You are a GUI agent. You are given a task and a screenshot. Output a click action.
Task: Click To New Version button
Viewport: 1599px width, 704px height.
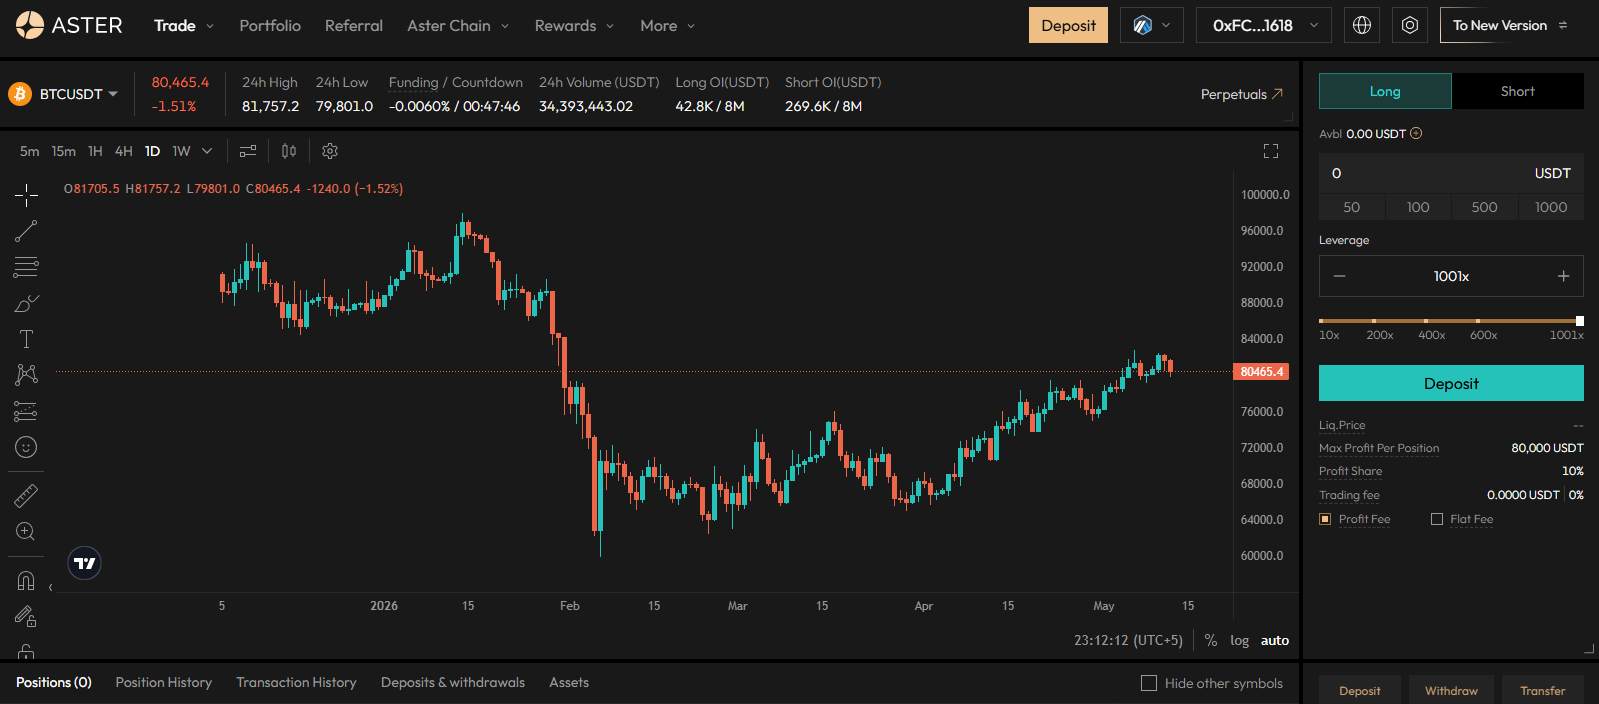point(1510,26)
